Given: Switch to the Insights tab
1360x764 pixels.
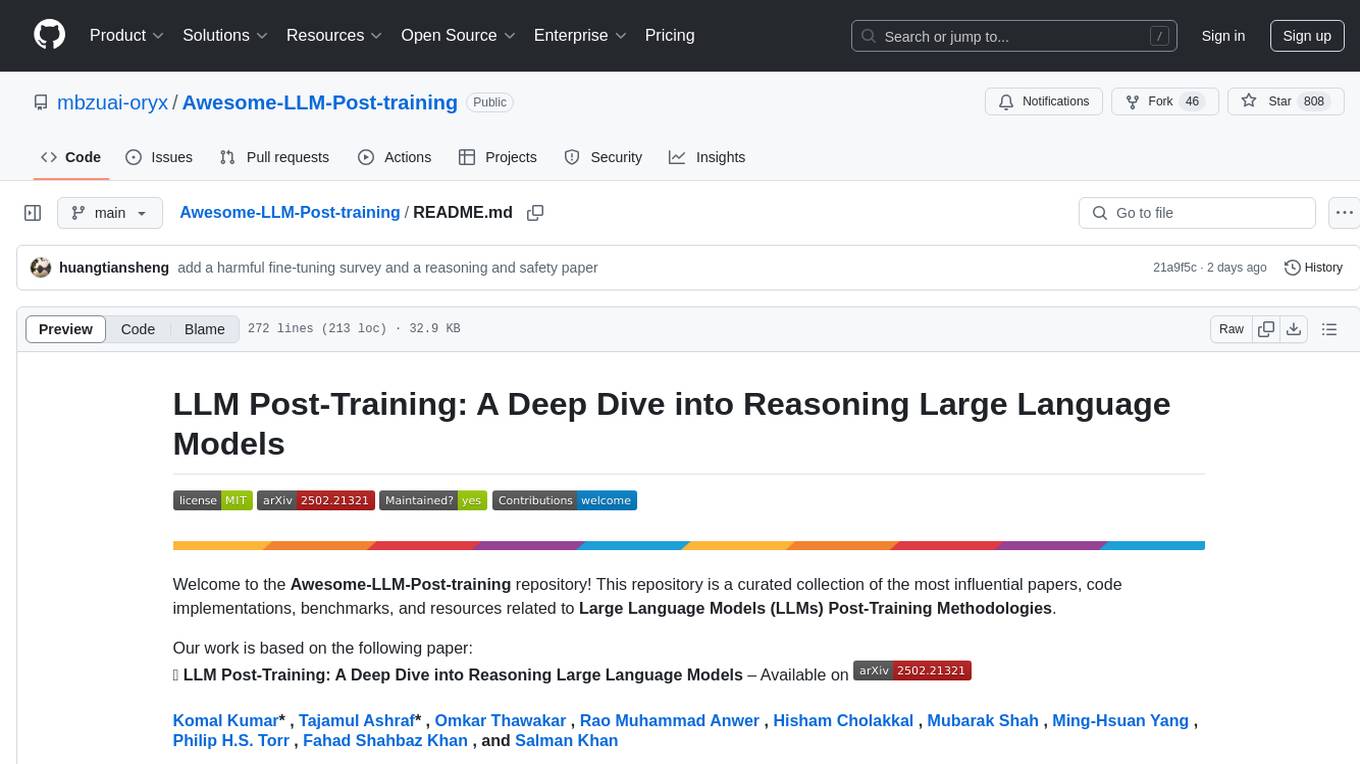Looking at the screenshot, I should point(707,157).
